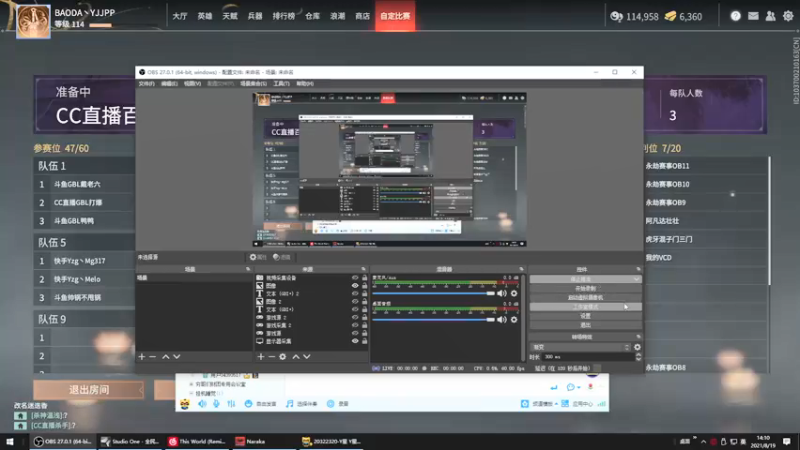Screen dimensions: 800x450
Task: Toggle lock on 图像 source
Action: click(x=364, y=286)
